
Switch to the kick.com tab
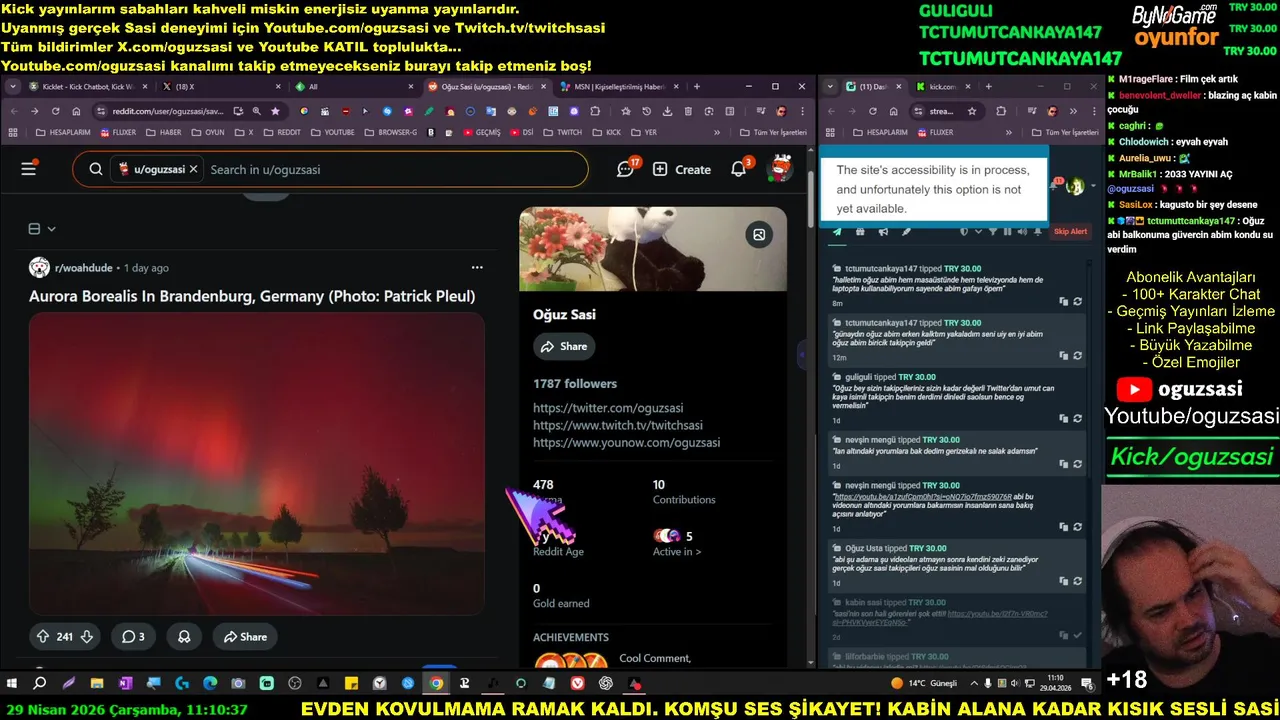click(942, 87)
